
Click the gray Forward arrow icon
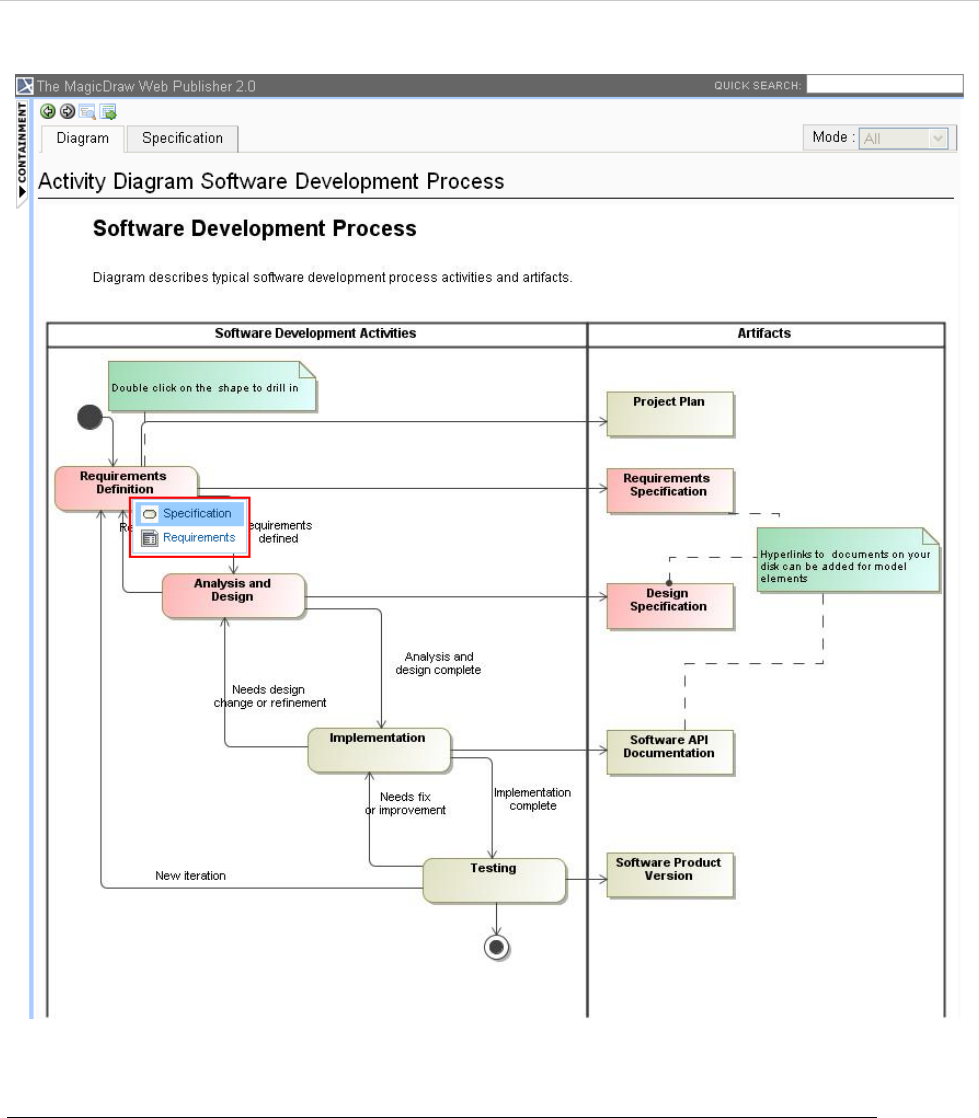(x=68, y=111)
